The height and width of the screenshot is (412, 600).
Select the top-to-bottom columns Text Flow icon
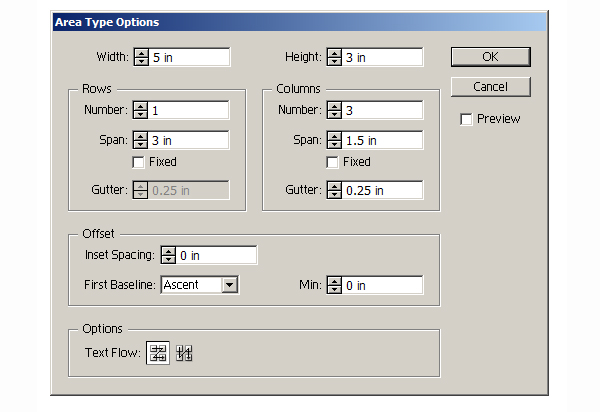coord(184,353)
